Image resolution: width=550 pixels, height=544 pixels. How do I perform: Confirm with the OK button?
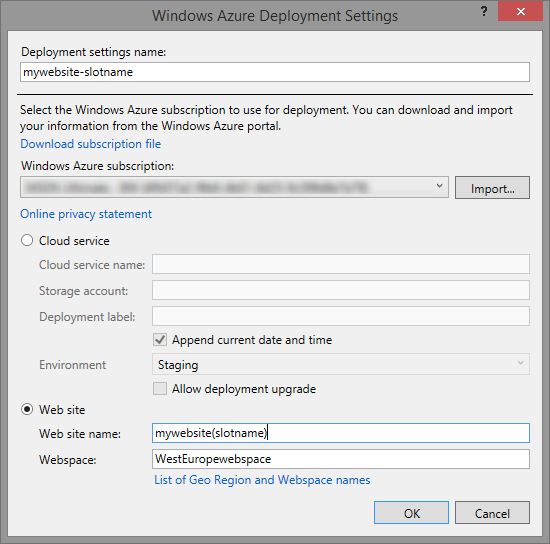coord(411,513)
